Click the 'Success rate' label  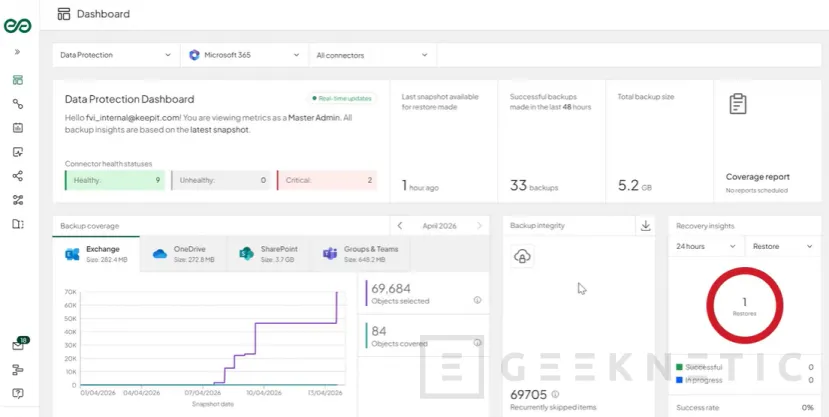point(697,407)
